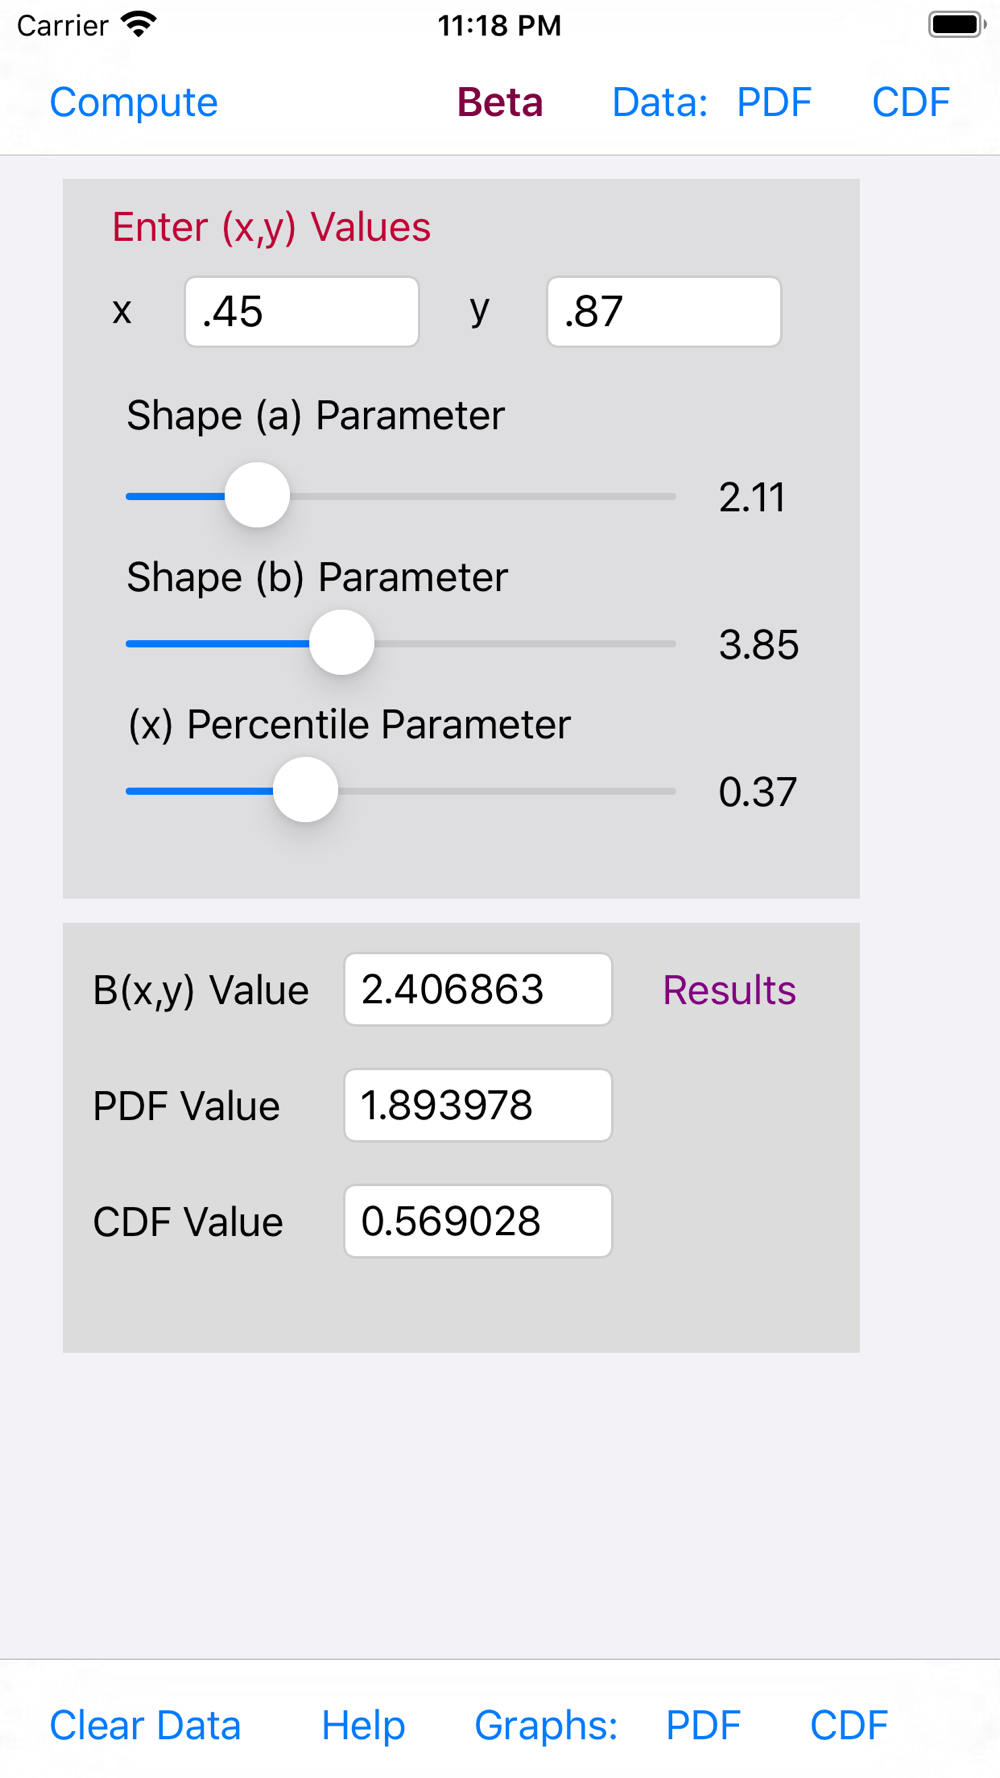Viewport: 1000px width, 1778px height.
Task: Select the PDF Value result field
Action: coord(478,1105)
